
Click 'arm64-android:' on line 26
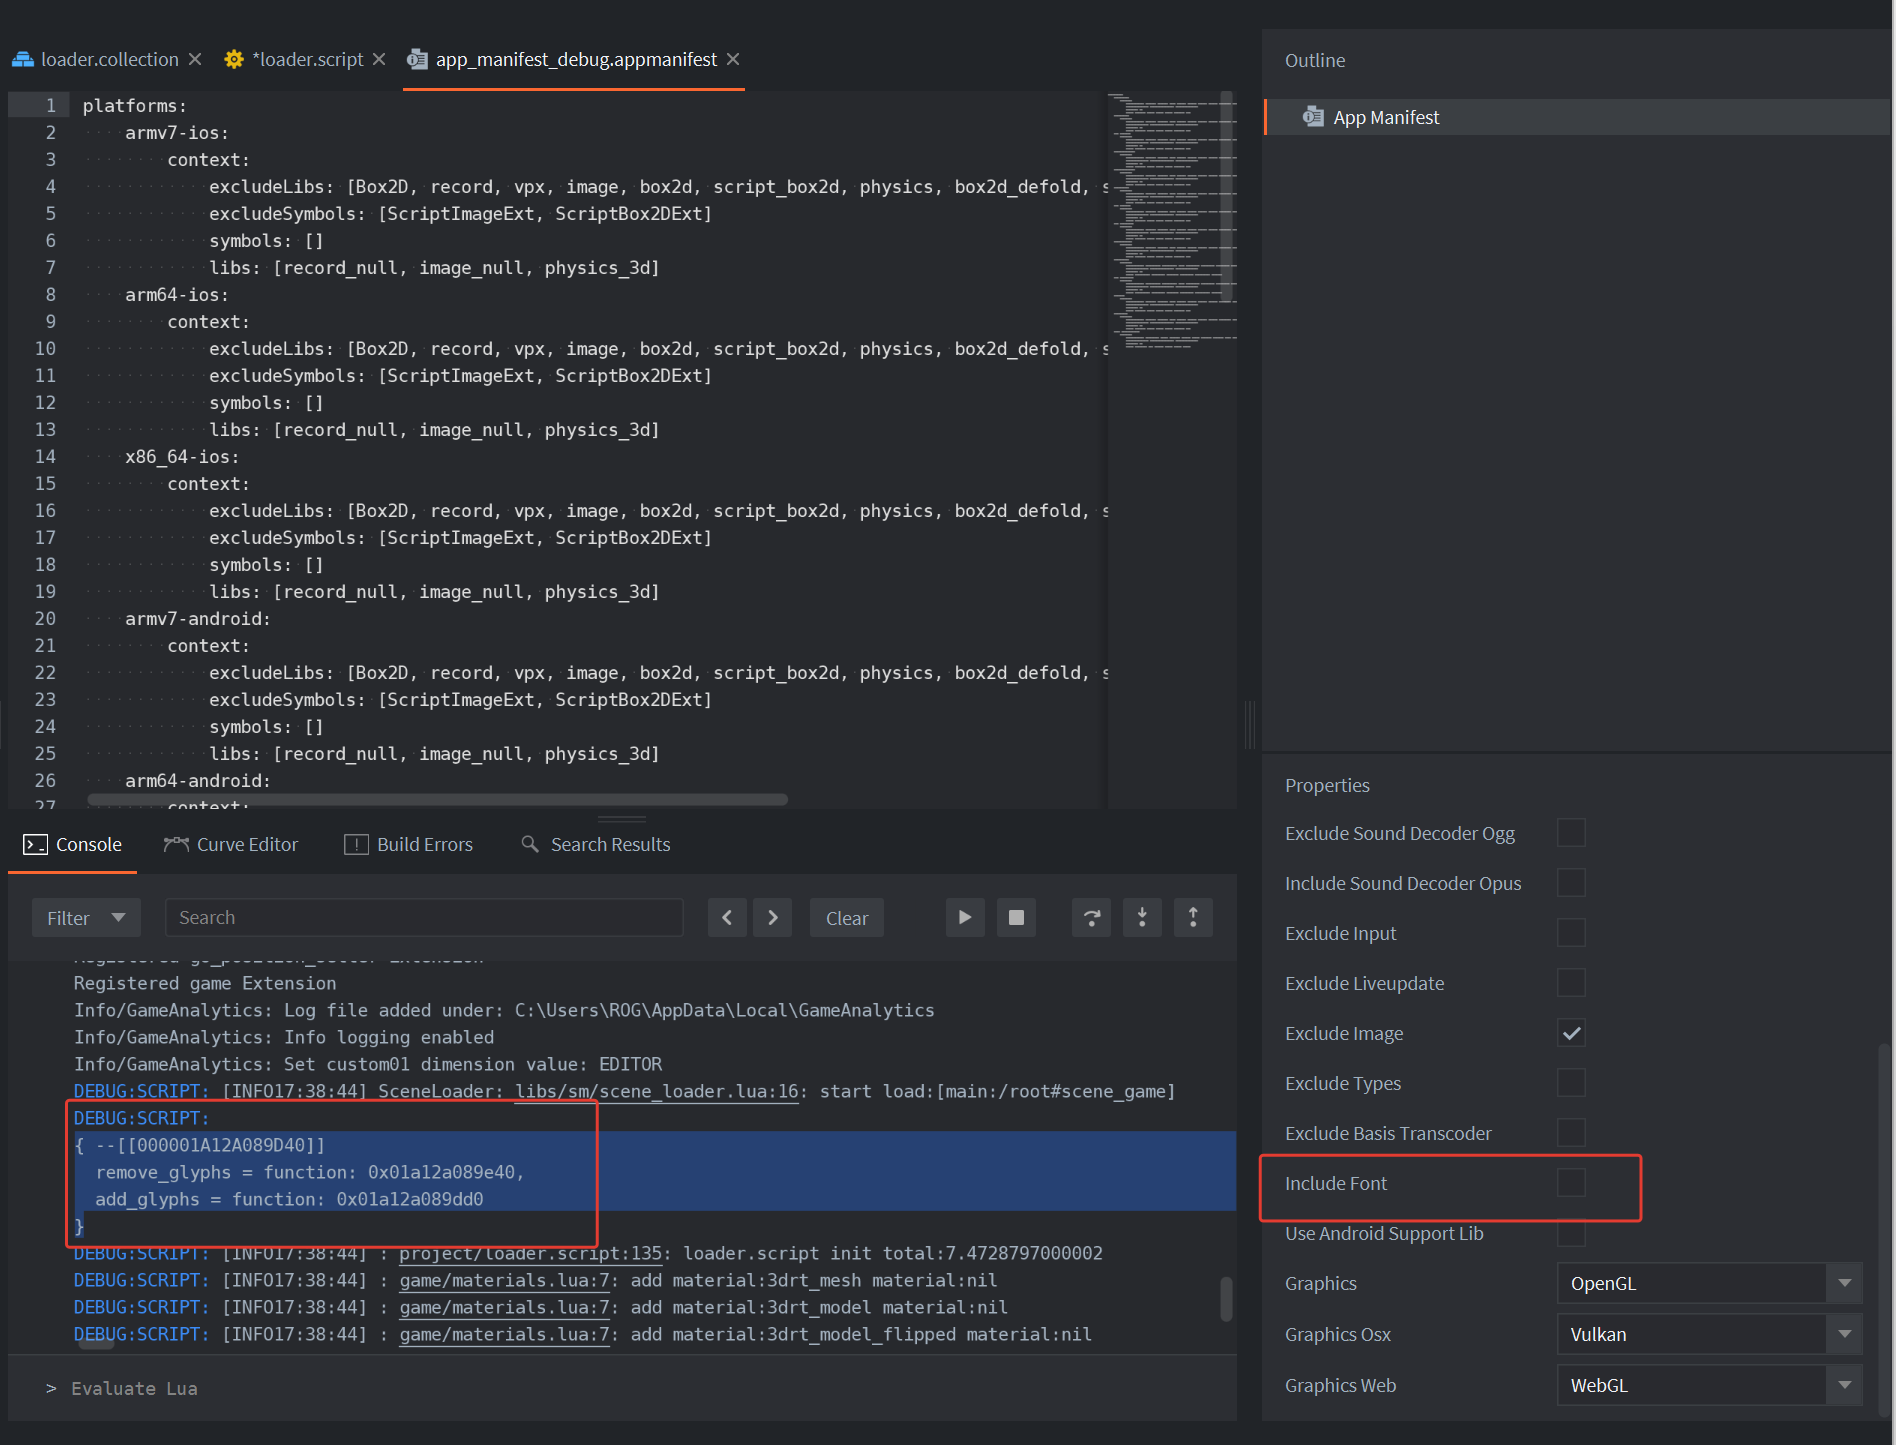click(198, 780)
